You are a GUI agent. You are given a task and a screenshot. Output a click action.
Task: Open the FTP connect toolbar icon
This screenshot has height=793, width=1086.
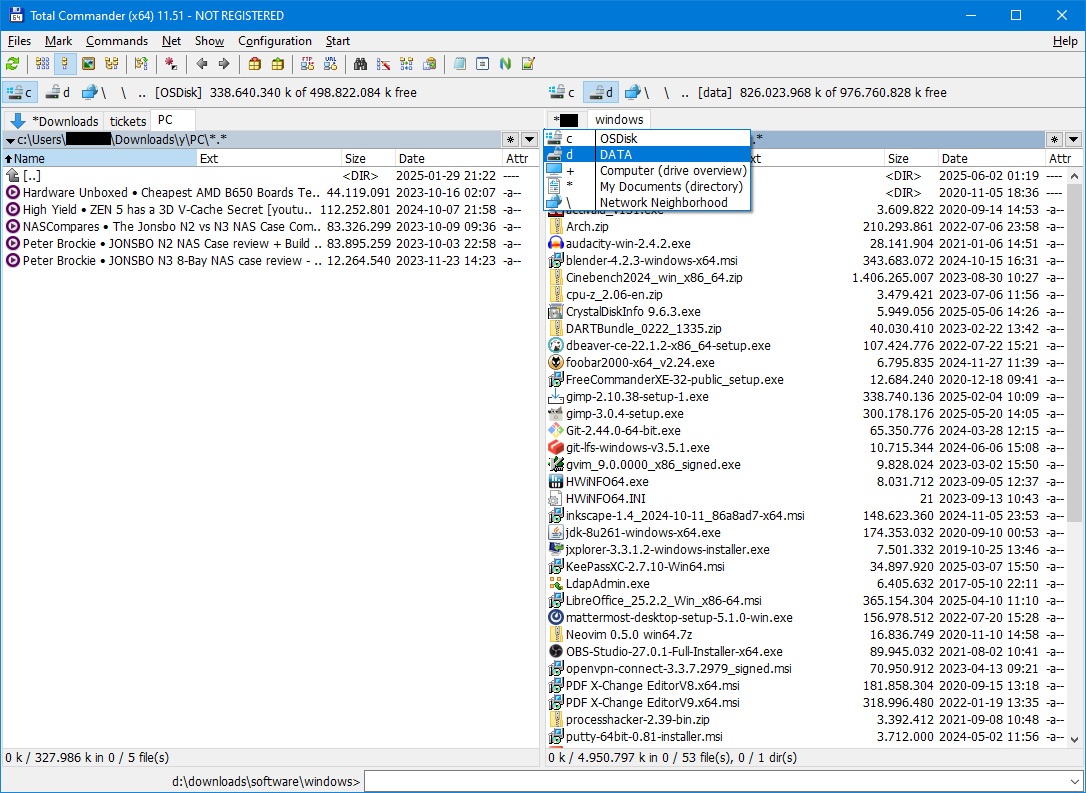pos(308,64)
